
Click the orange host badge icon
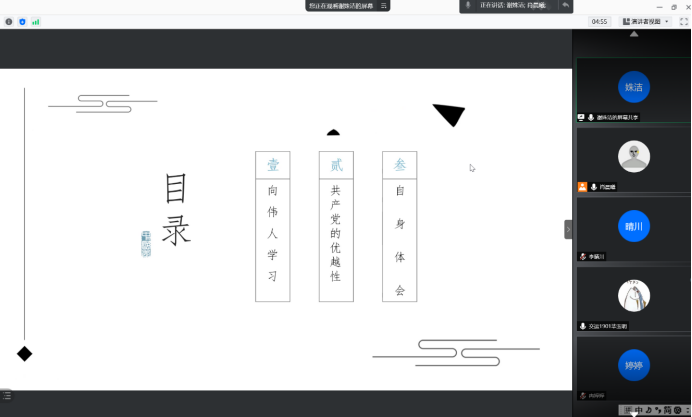[582, 187]
